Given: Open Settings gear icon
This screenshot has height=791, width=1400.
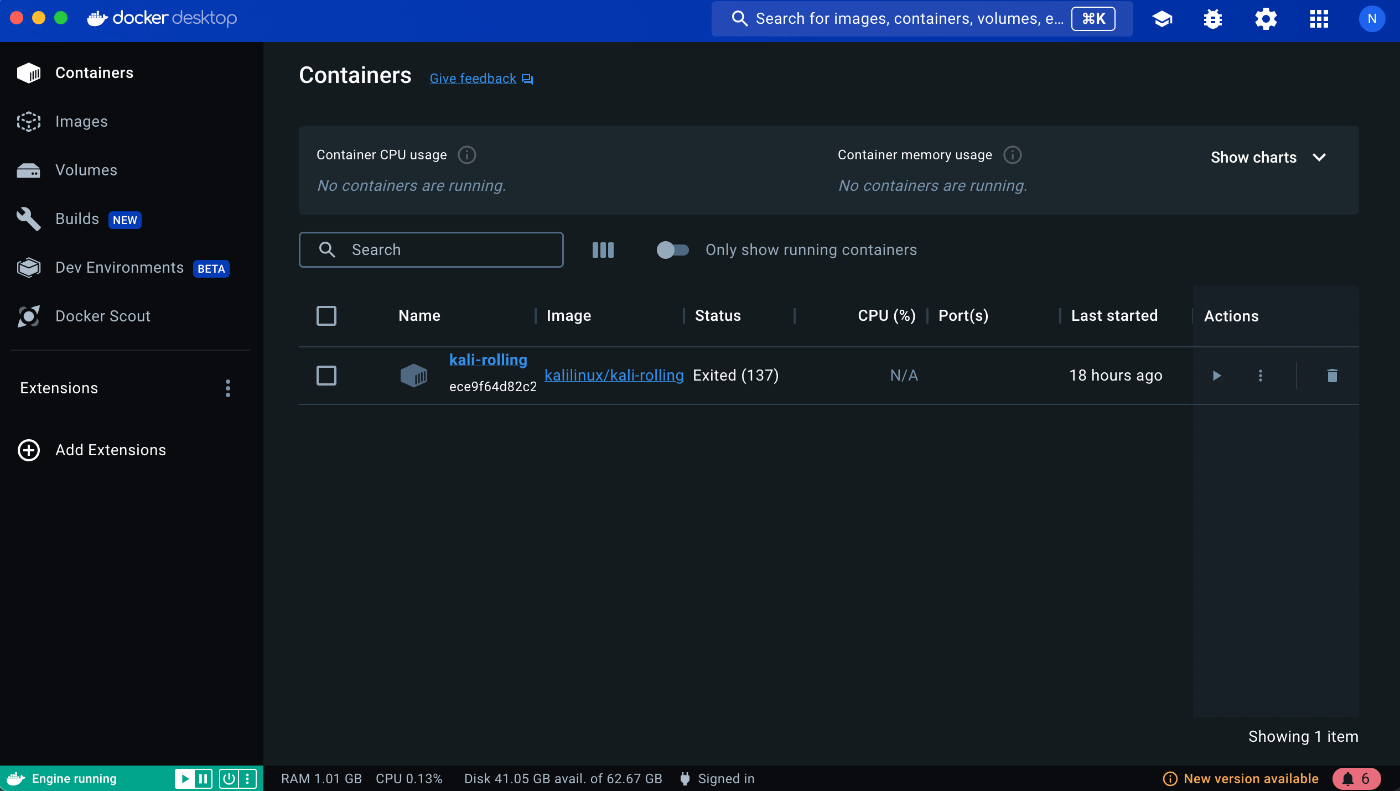Looking at the screenshot, I should [1266, 19].
